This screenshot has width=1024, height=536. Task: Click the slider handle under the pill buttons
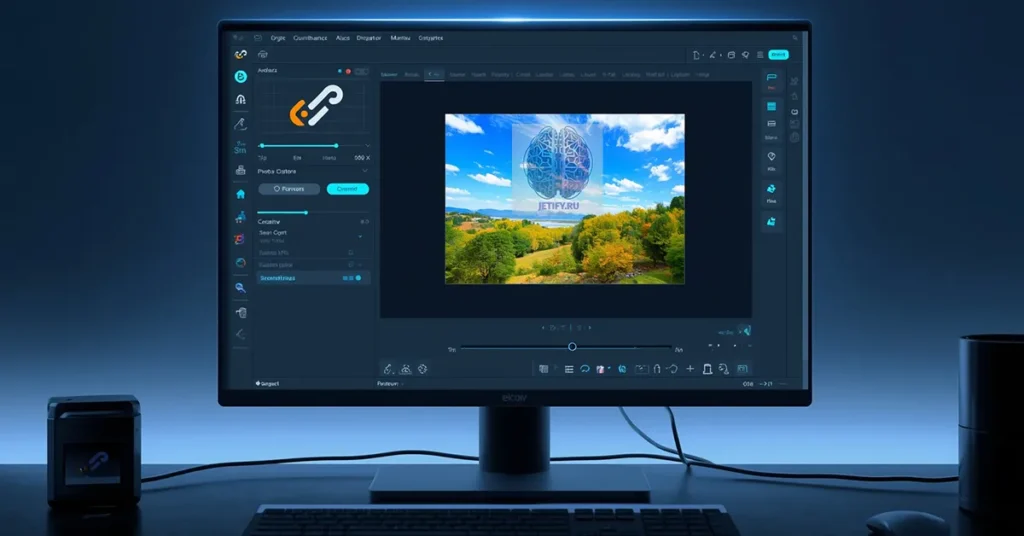pos(306,212)
